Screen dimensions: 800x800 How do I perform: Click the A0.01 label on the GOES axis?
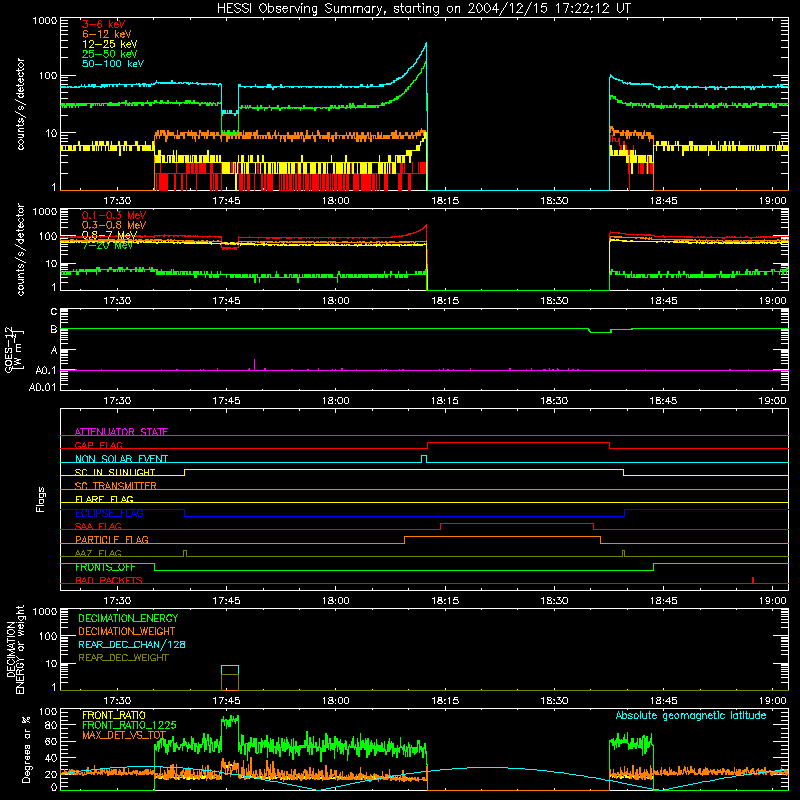(x=42, y=387)
